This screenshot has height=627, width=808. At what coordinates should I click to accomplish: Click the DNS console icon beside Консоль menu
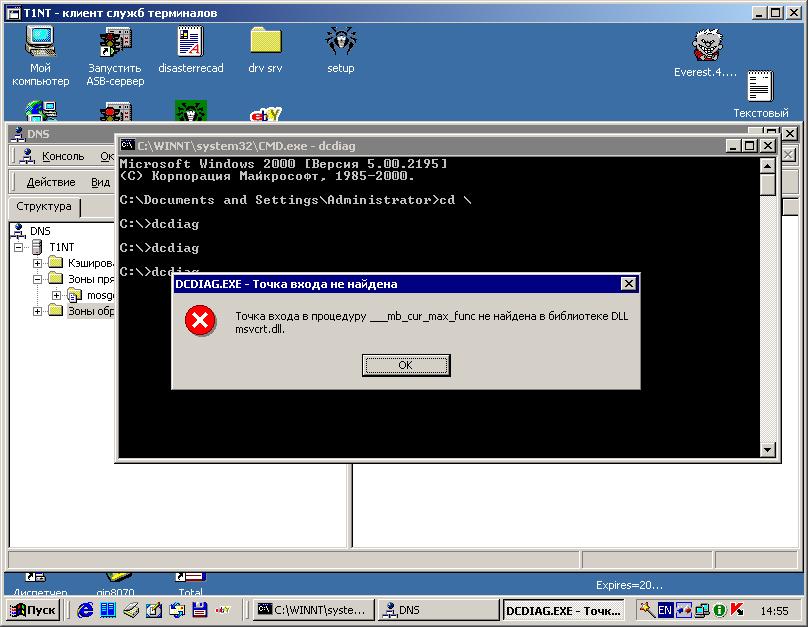(28, 156)
